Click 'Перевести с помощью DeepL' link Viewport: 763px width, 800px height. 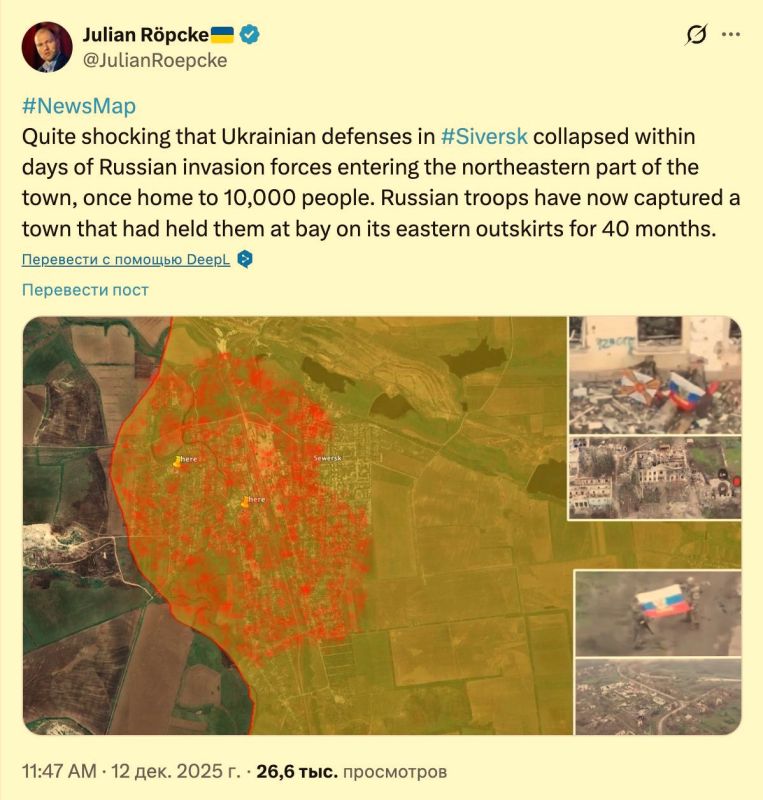(122, 260)
